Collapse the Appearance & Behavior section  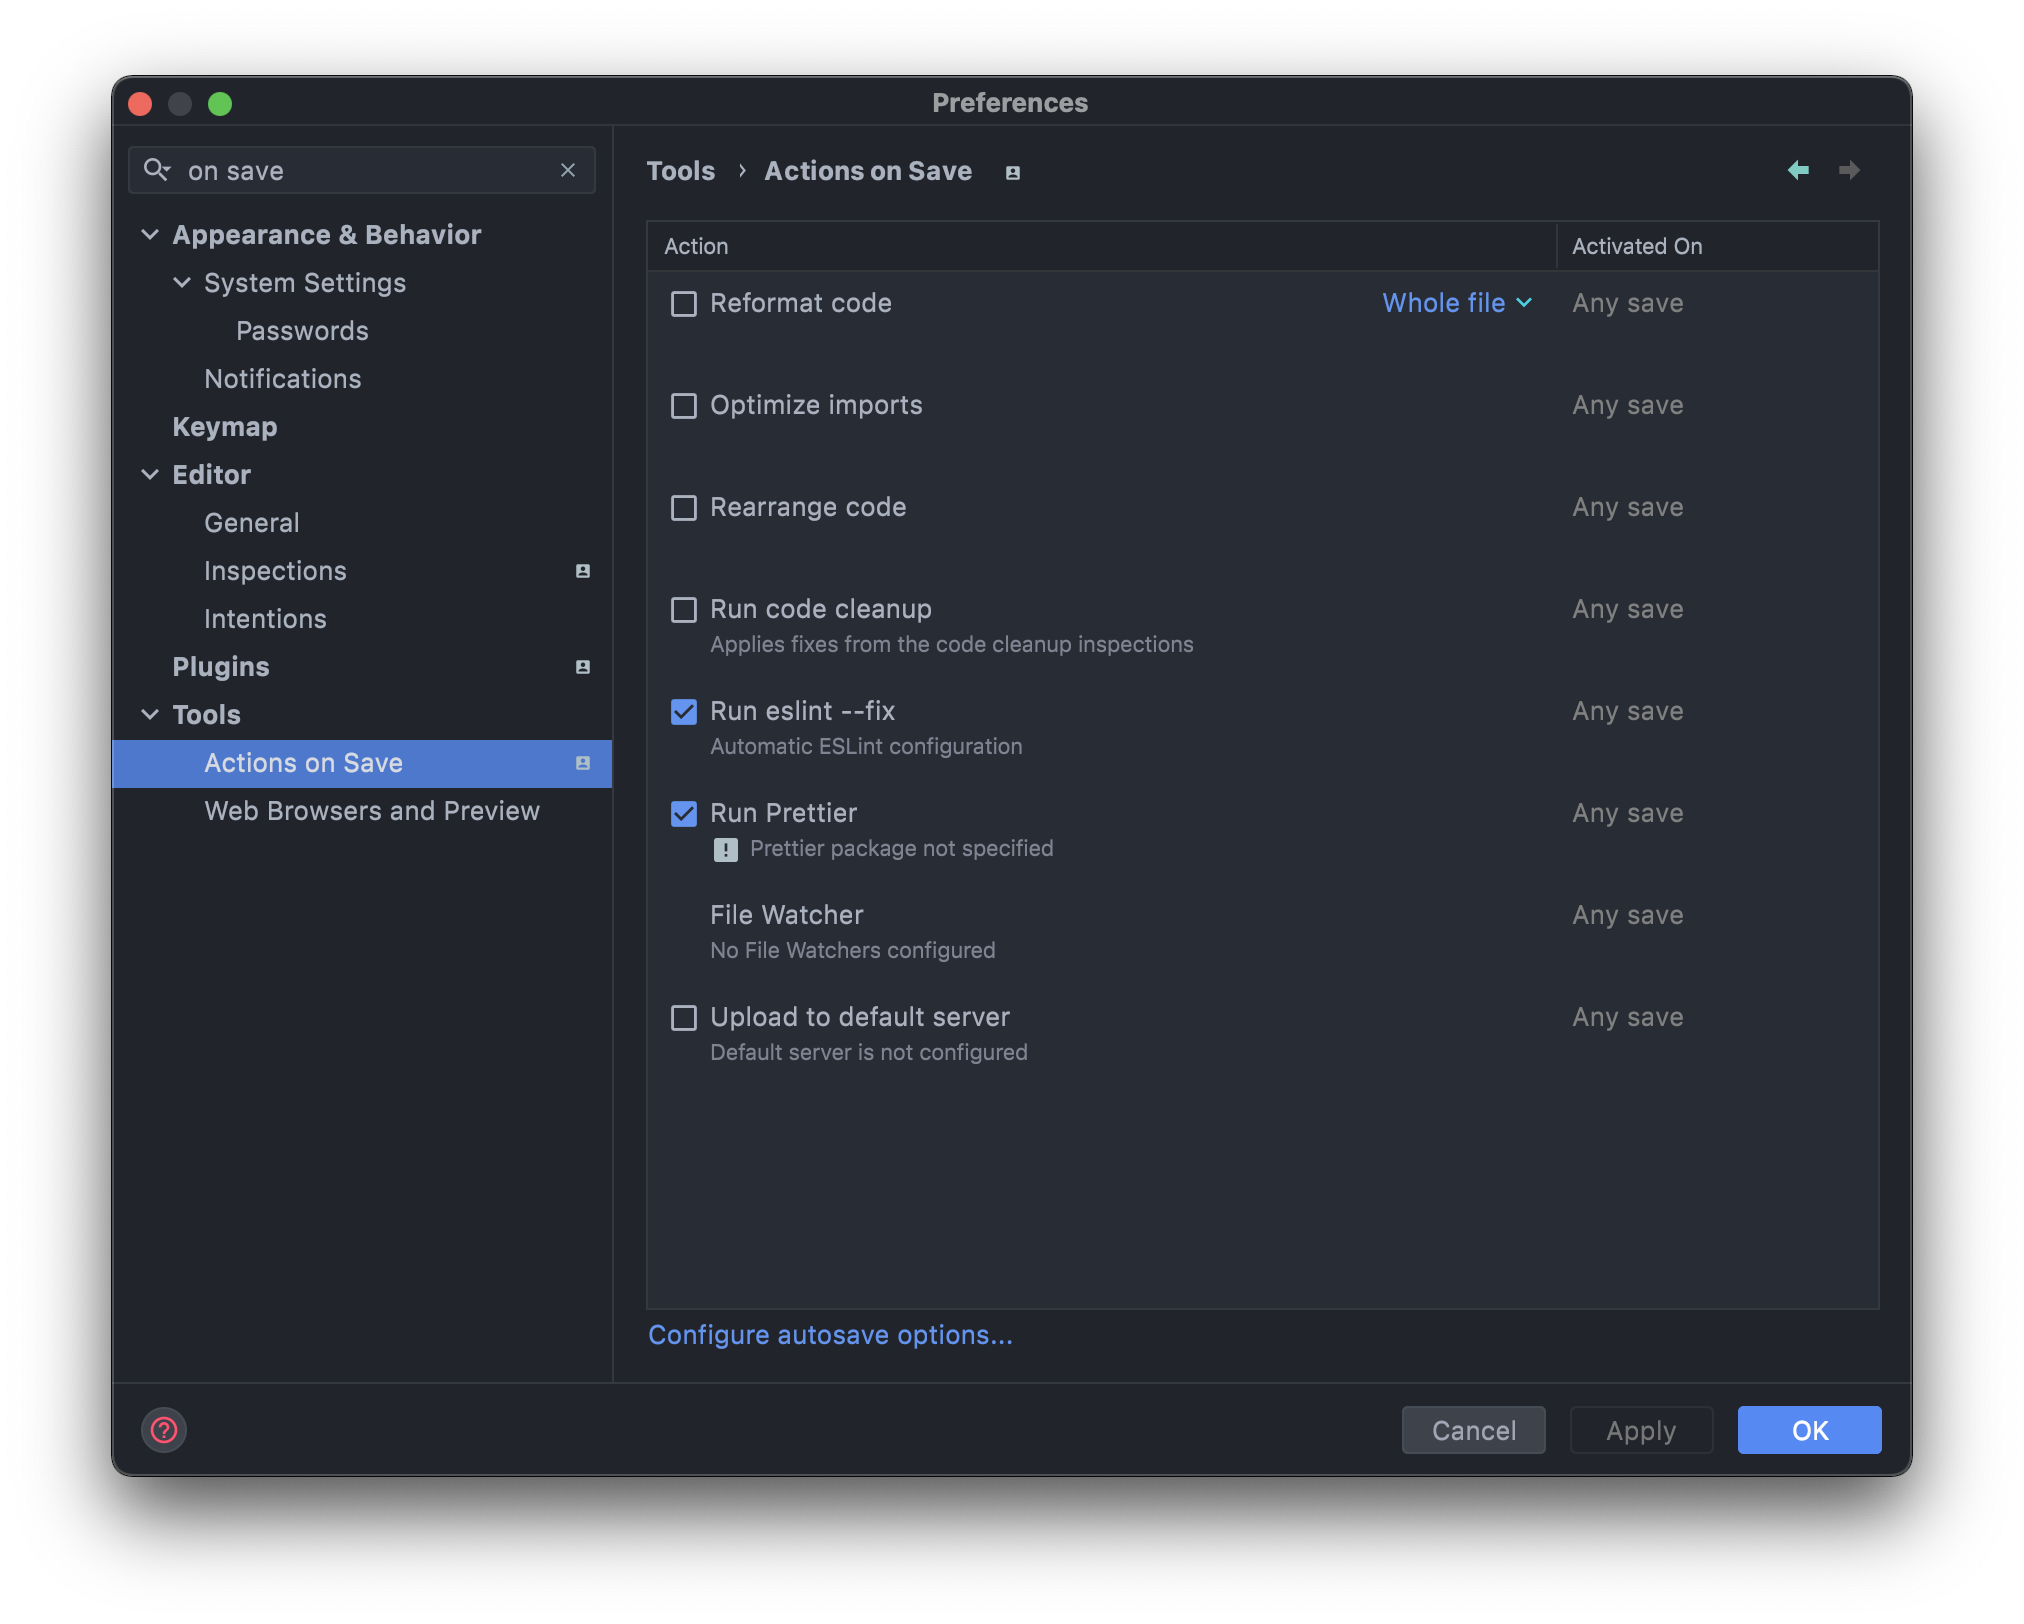[150, 235]
